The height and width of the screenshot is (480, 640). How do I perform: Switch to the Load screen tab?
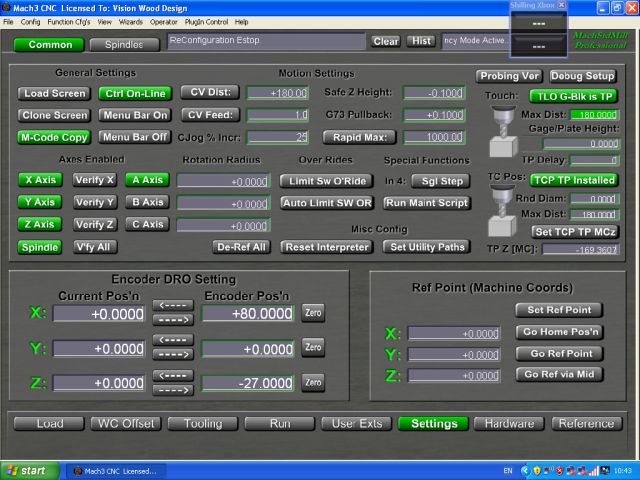tap(49, 424)
